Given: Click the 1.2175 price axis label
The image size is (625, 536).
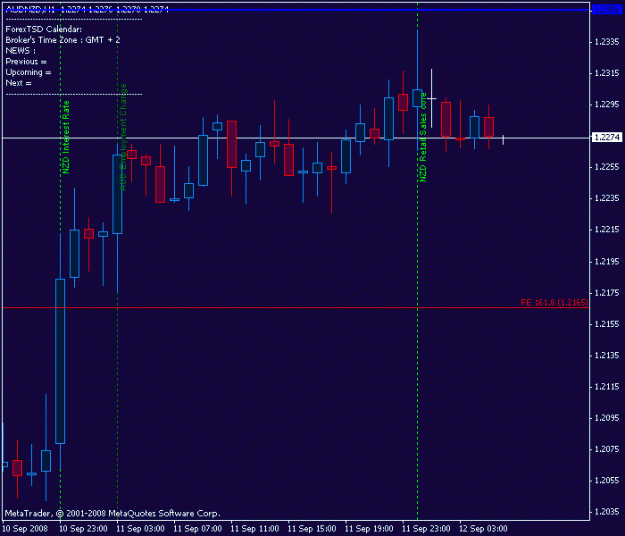Looking at the screenshot, I should (x=607, y=293).
